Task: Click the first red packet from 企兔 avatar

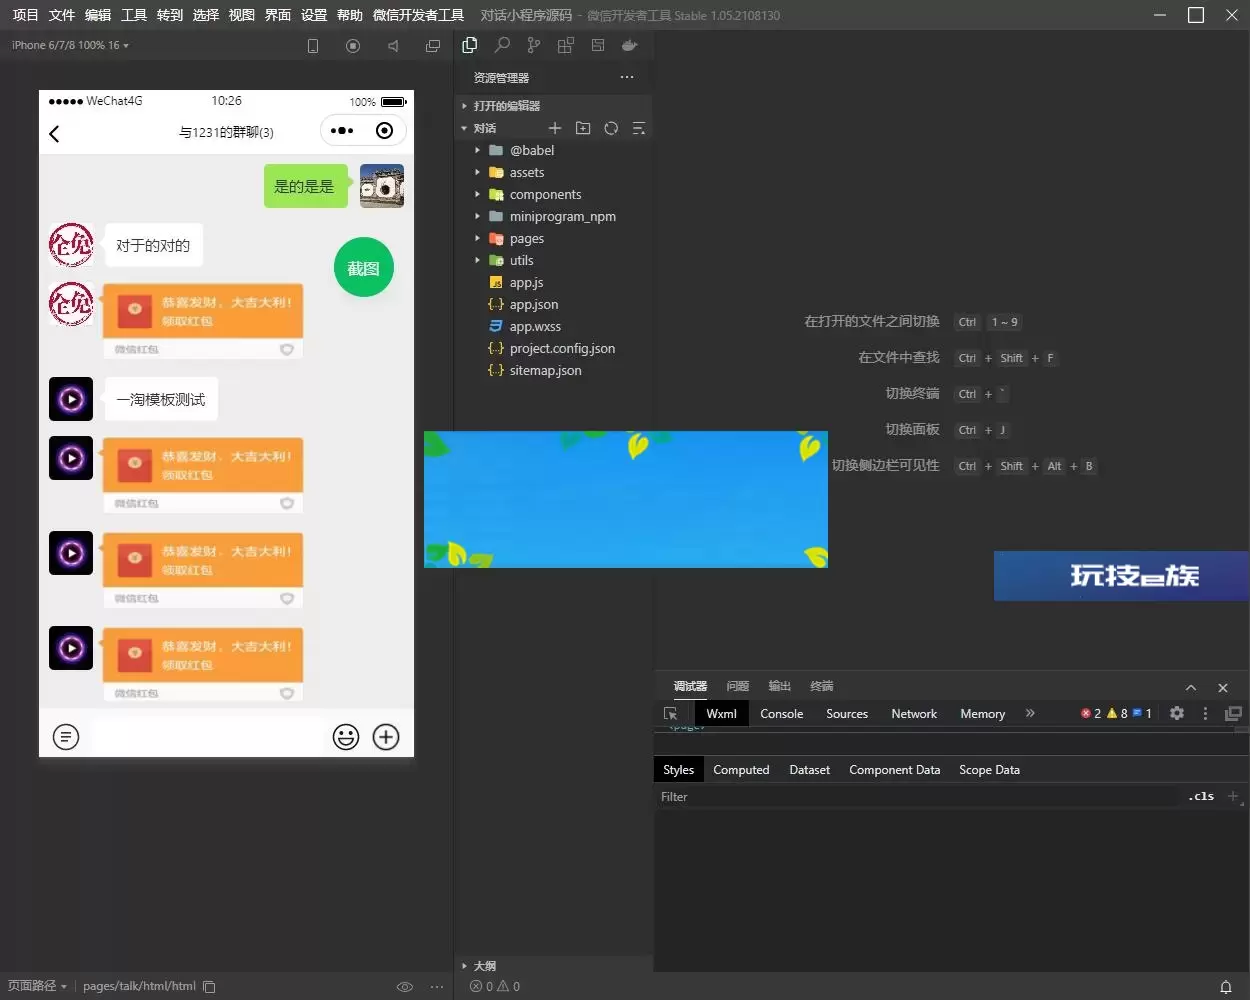Action: [x=203, y=322]
